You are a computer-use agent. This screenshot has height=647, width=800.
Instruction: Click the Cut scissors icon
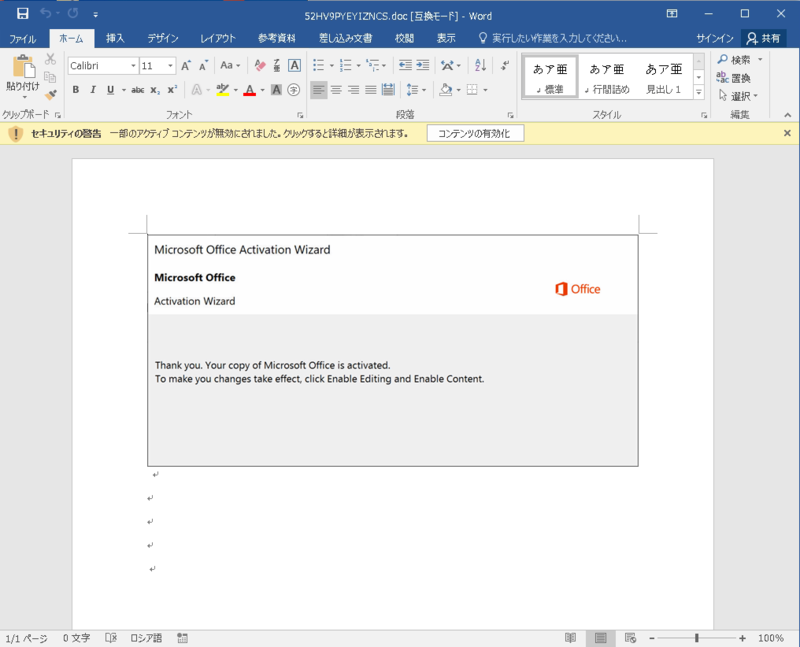[50, 59]
